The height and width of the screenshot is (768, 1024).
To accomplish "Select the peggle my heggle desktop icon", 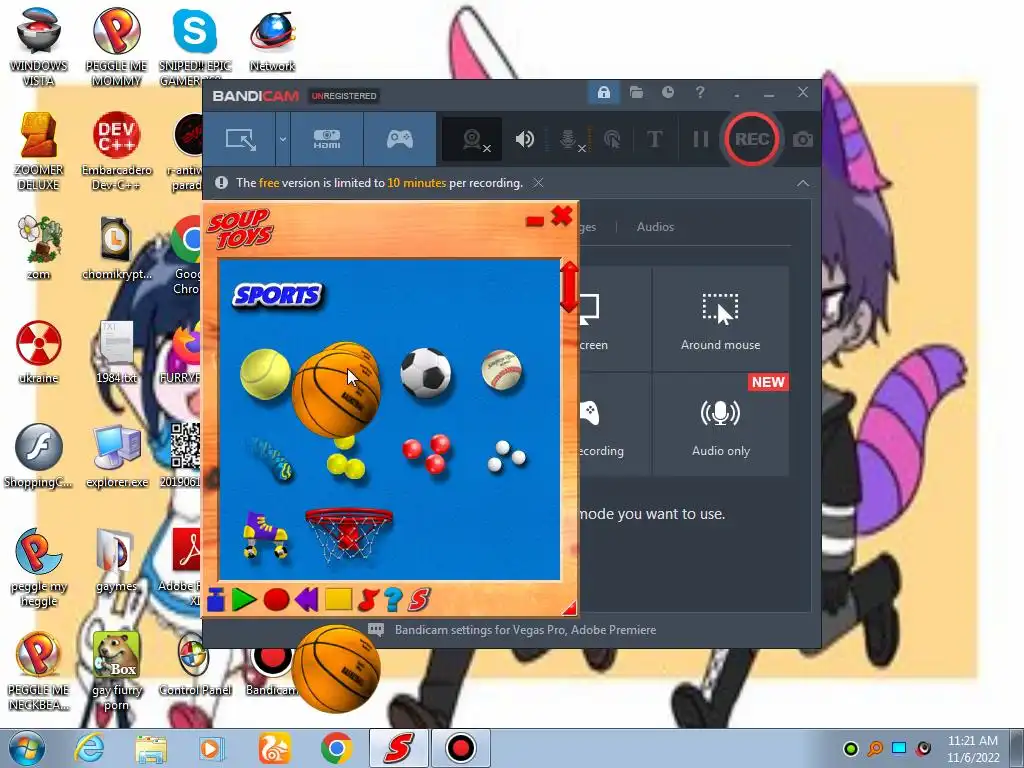I will point(39,567).
